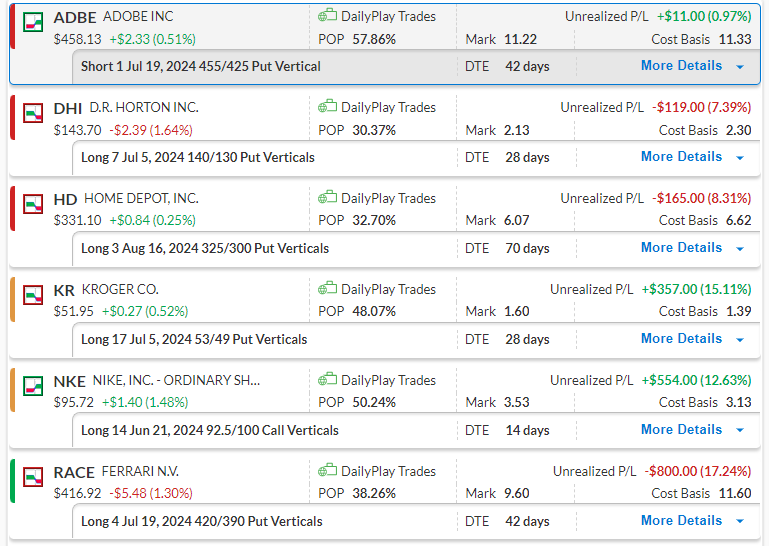The height and width of the screenshot is (546, 769).
Task: Expand details arrow for KR position
Action: click(740, 340)
